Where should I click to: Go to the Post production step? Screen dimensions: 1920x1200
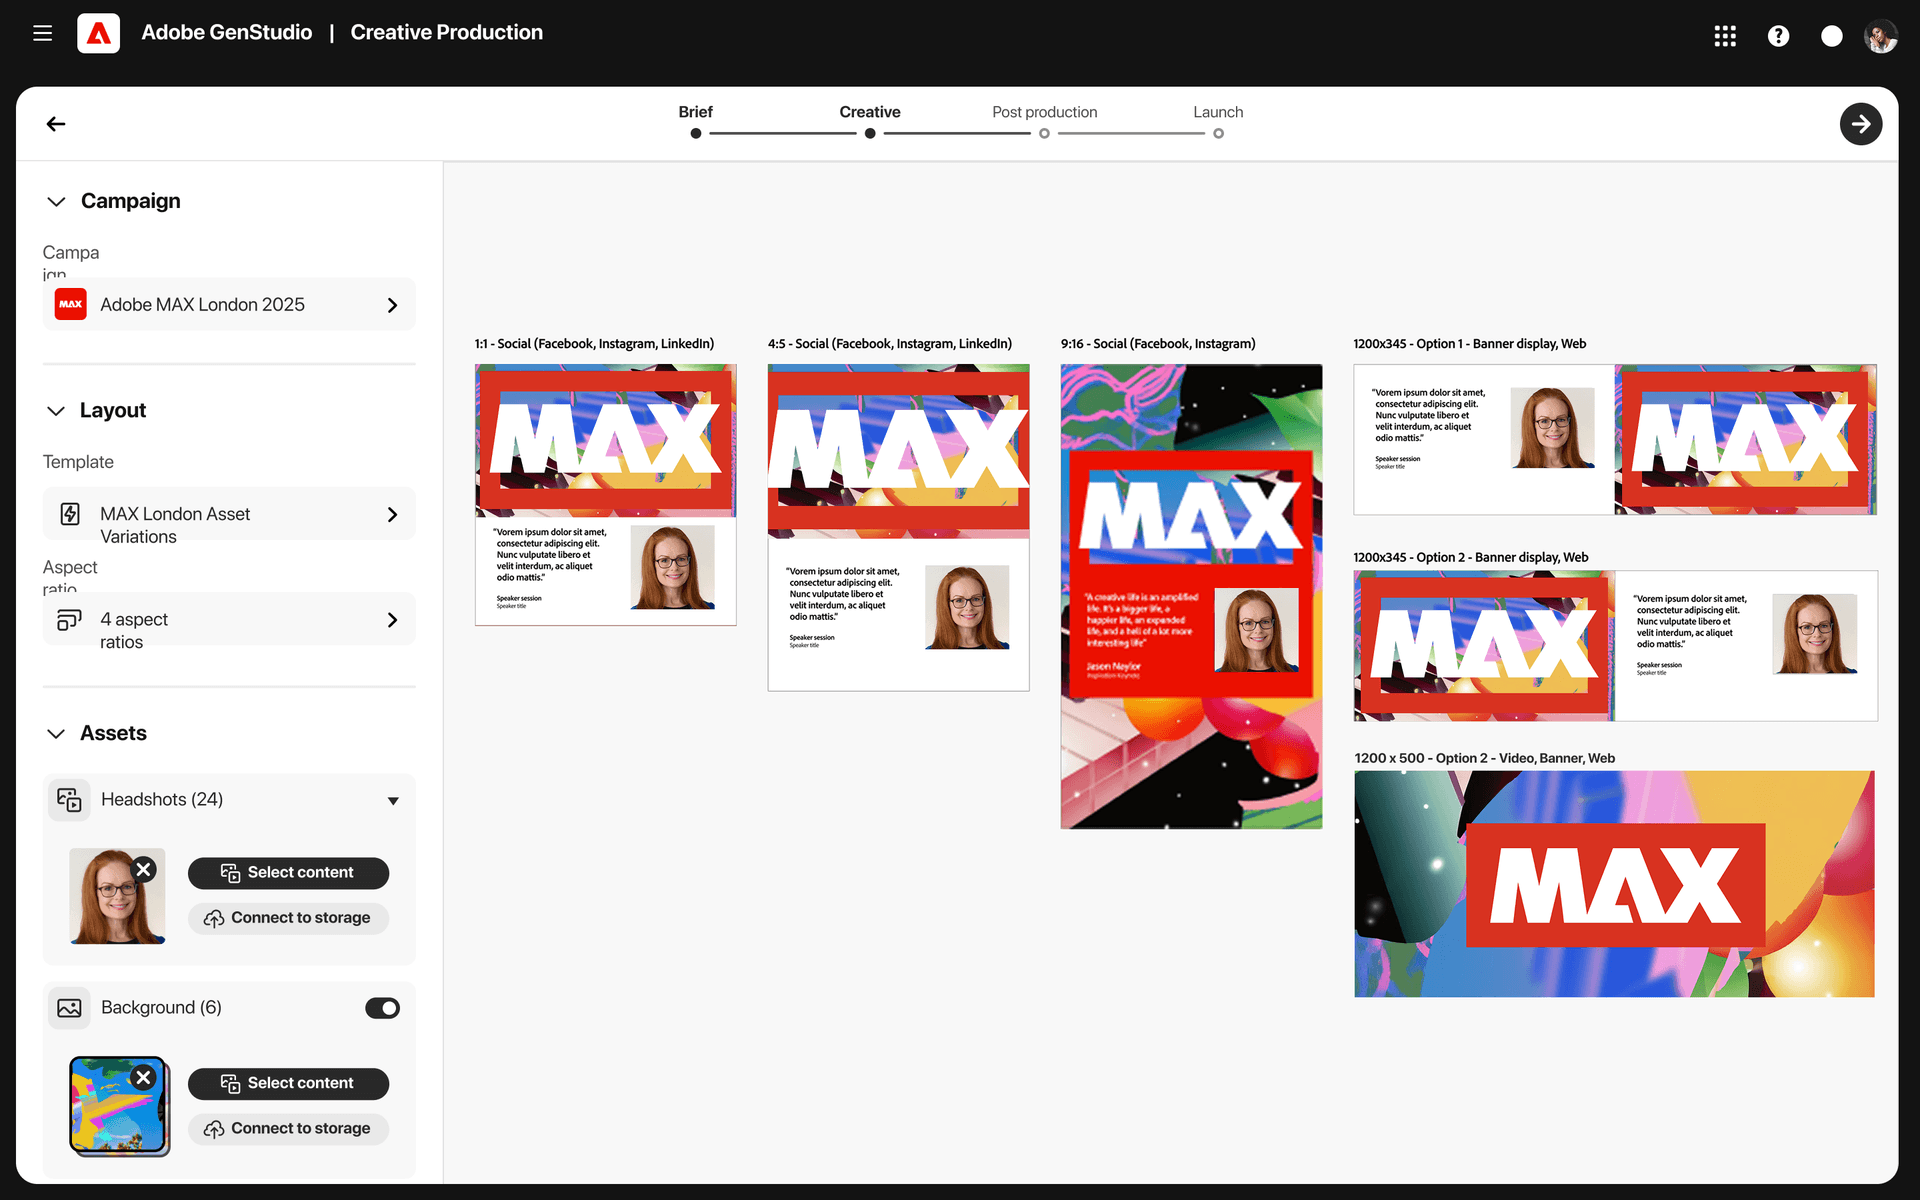point(1044,112)
